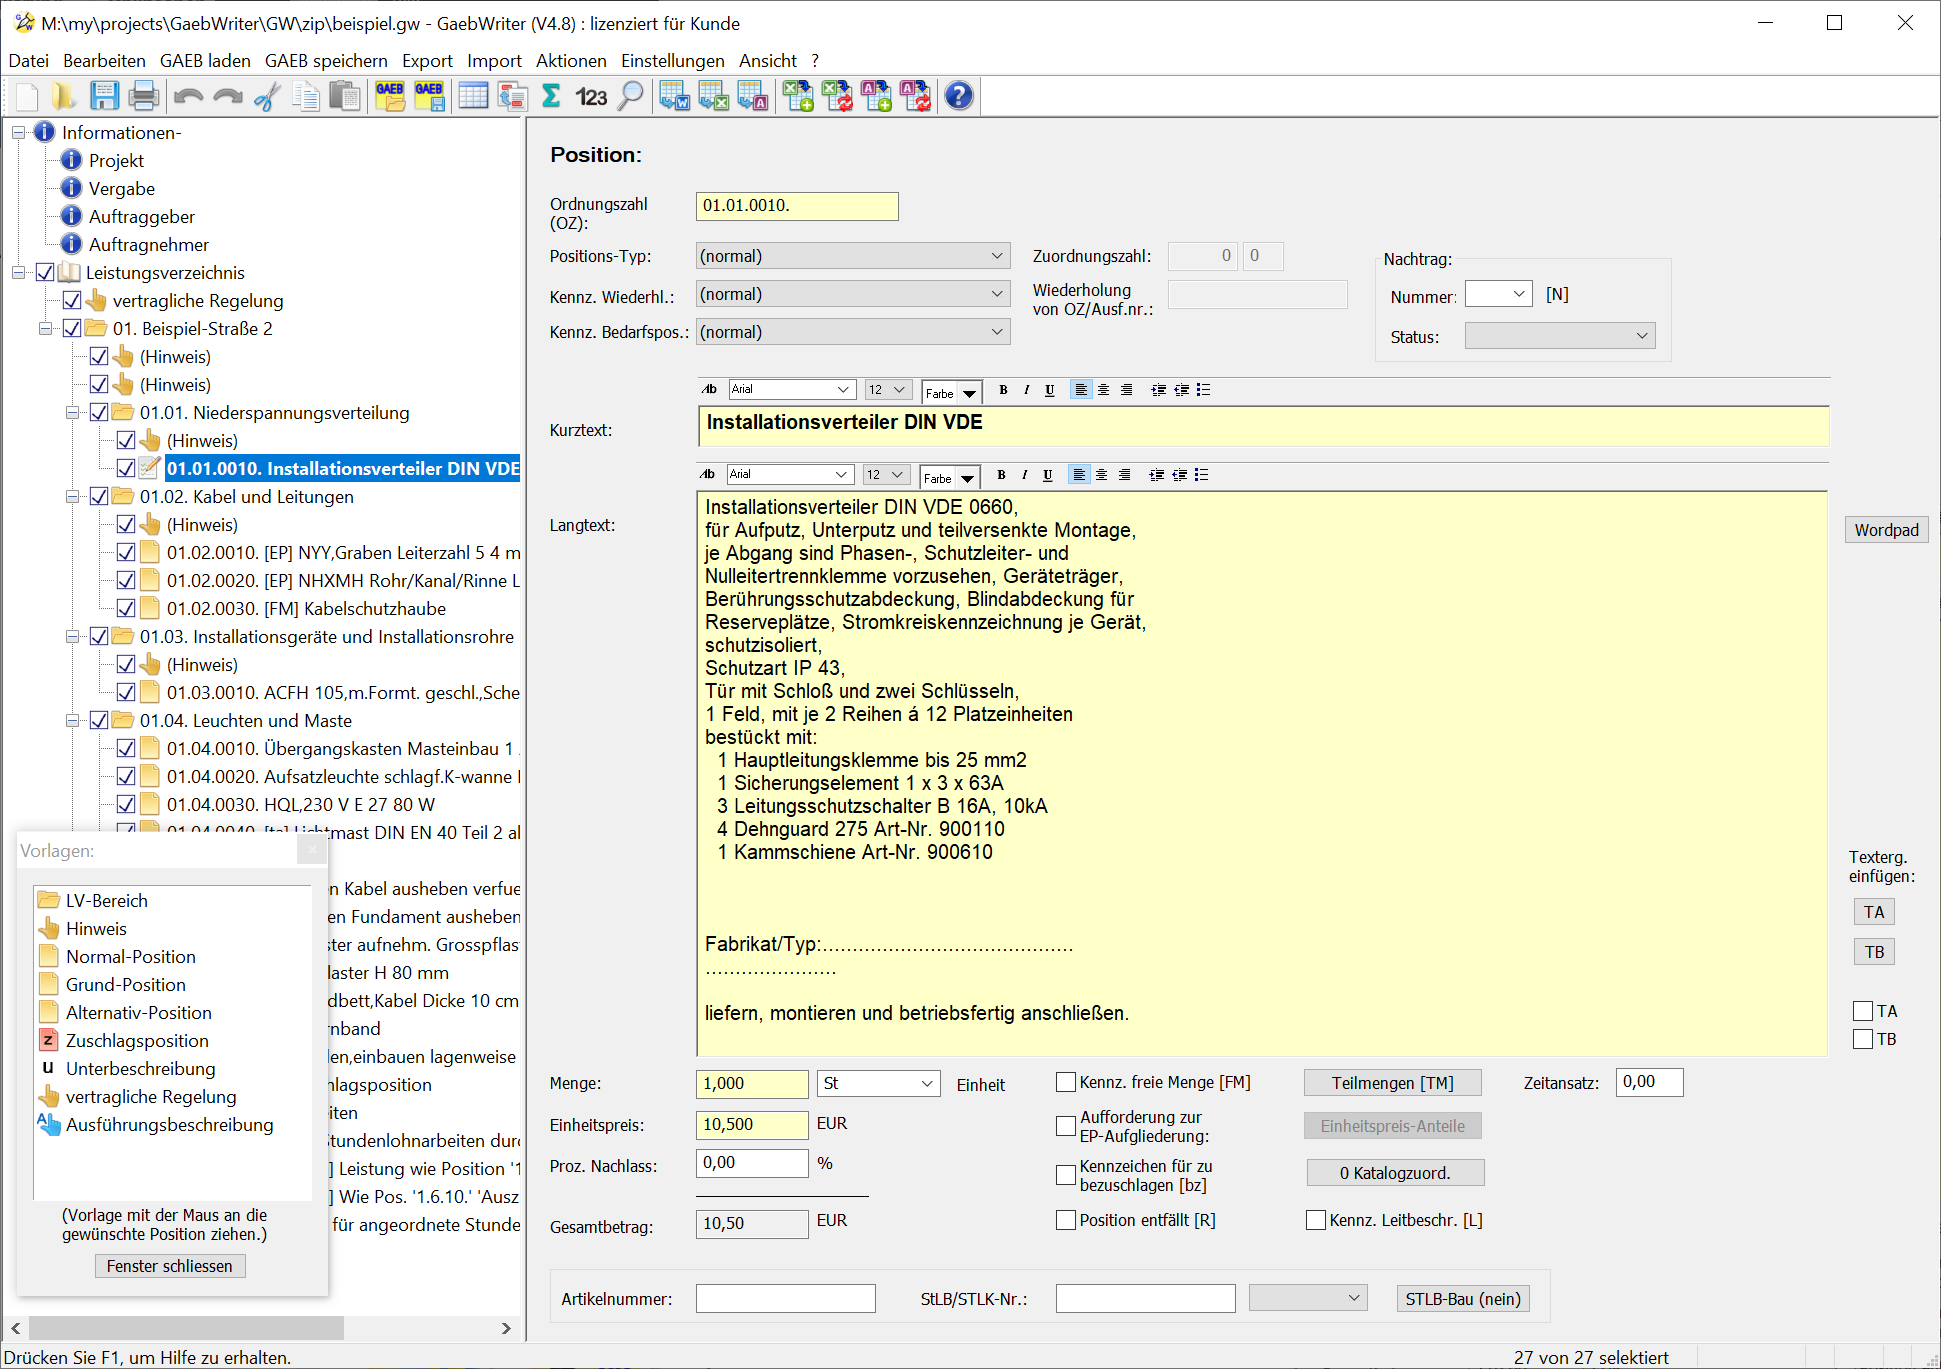Screen dimensions: 1941x1369
Task: Click the Sigma sum icon
Action: [551, 96]
